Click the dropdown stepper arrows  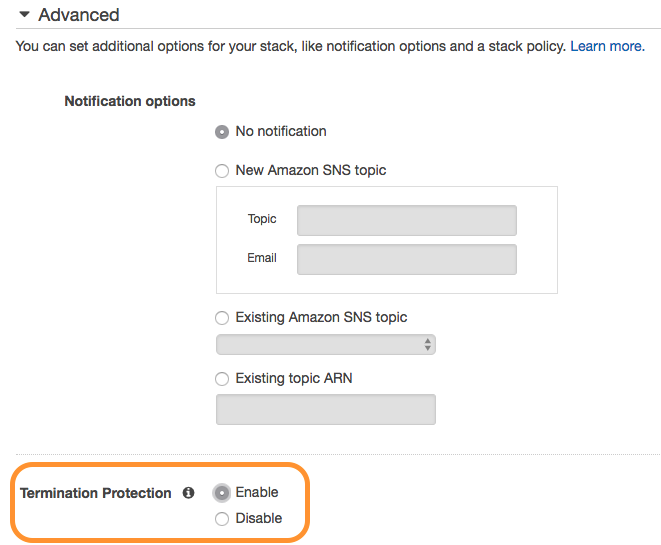click(427, 344)
